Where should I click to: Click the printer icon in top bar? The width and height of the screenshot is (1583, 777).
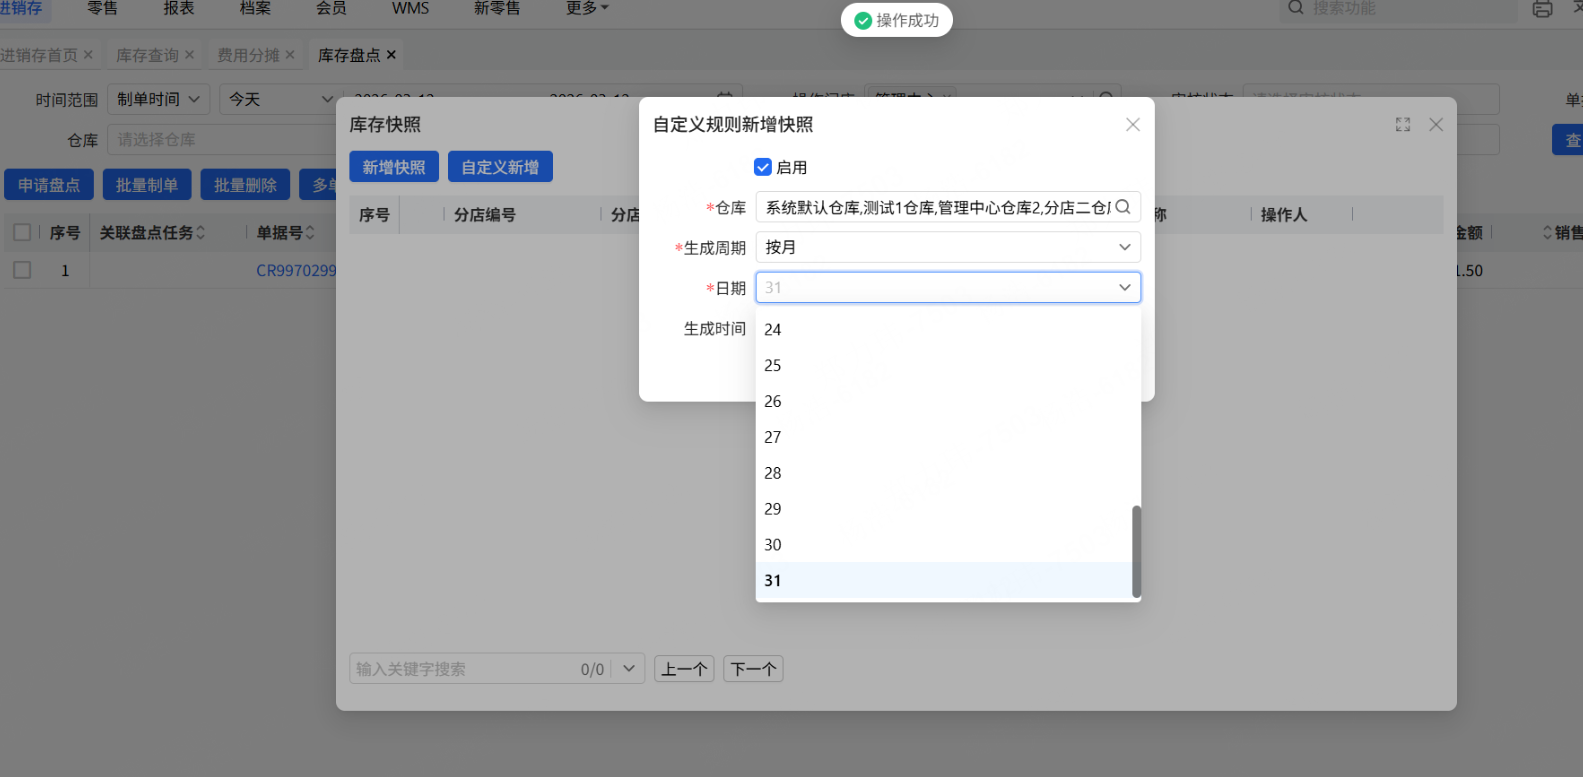pyautogui.click(x=1542, y=9)
